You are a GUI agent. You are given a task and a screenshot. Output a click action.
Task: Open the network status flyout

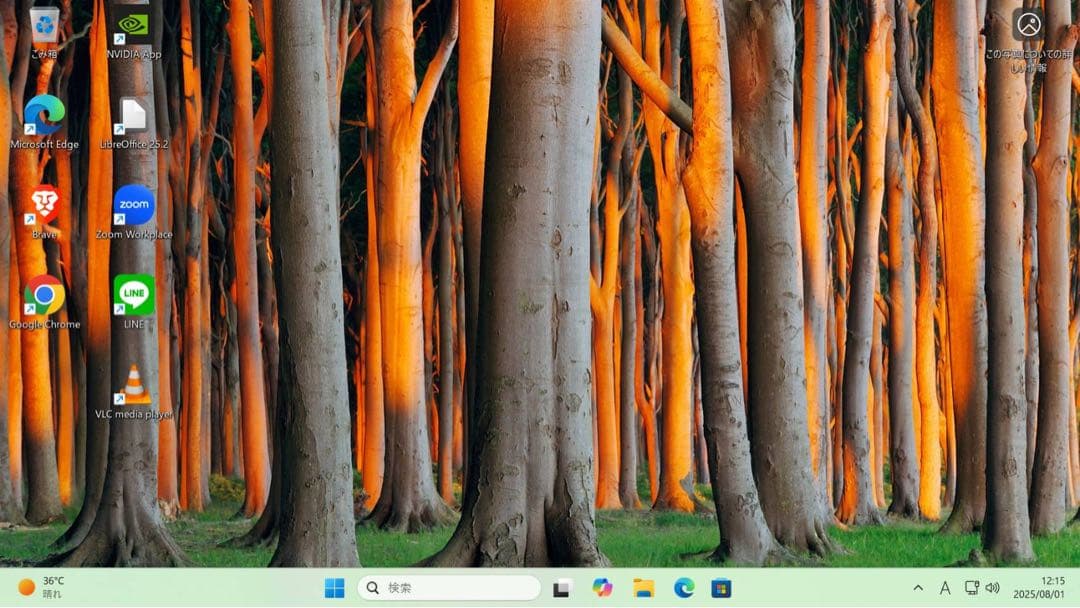click(x=971, y=589)
